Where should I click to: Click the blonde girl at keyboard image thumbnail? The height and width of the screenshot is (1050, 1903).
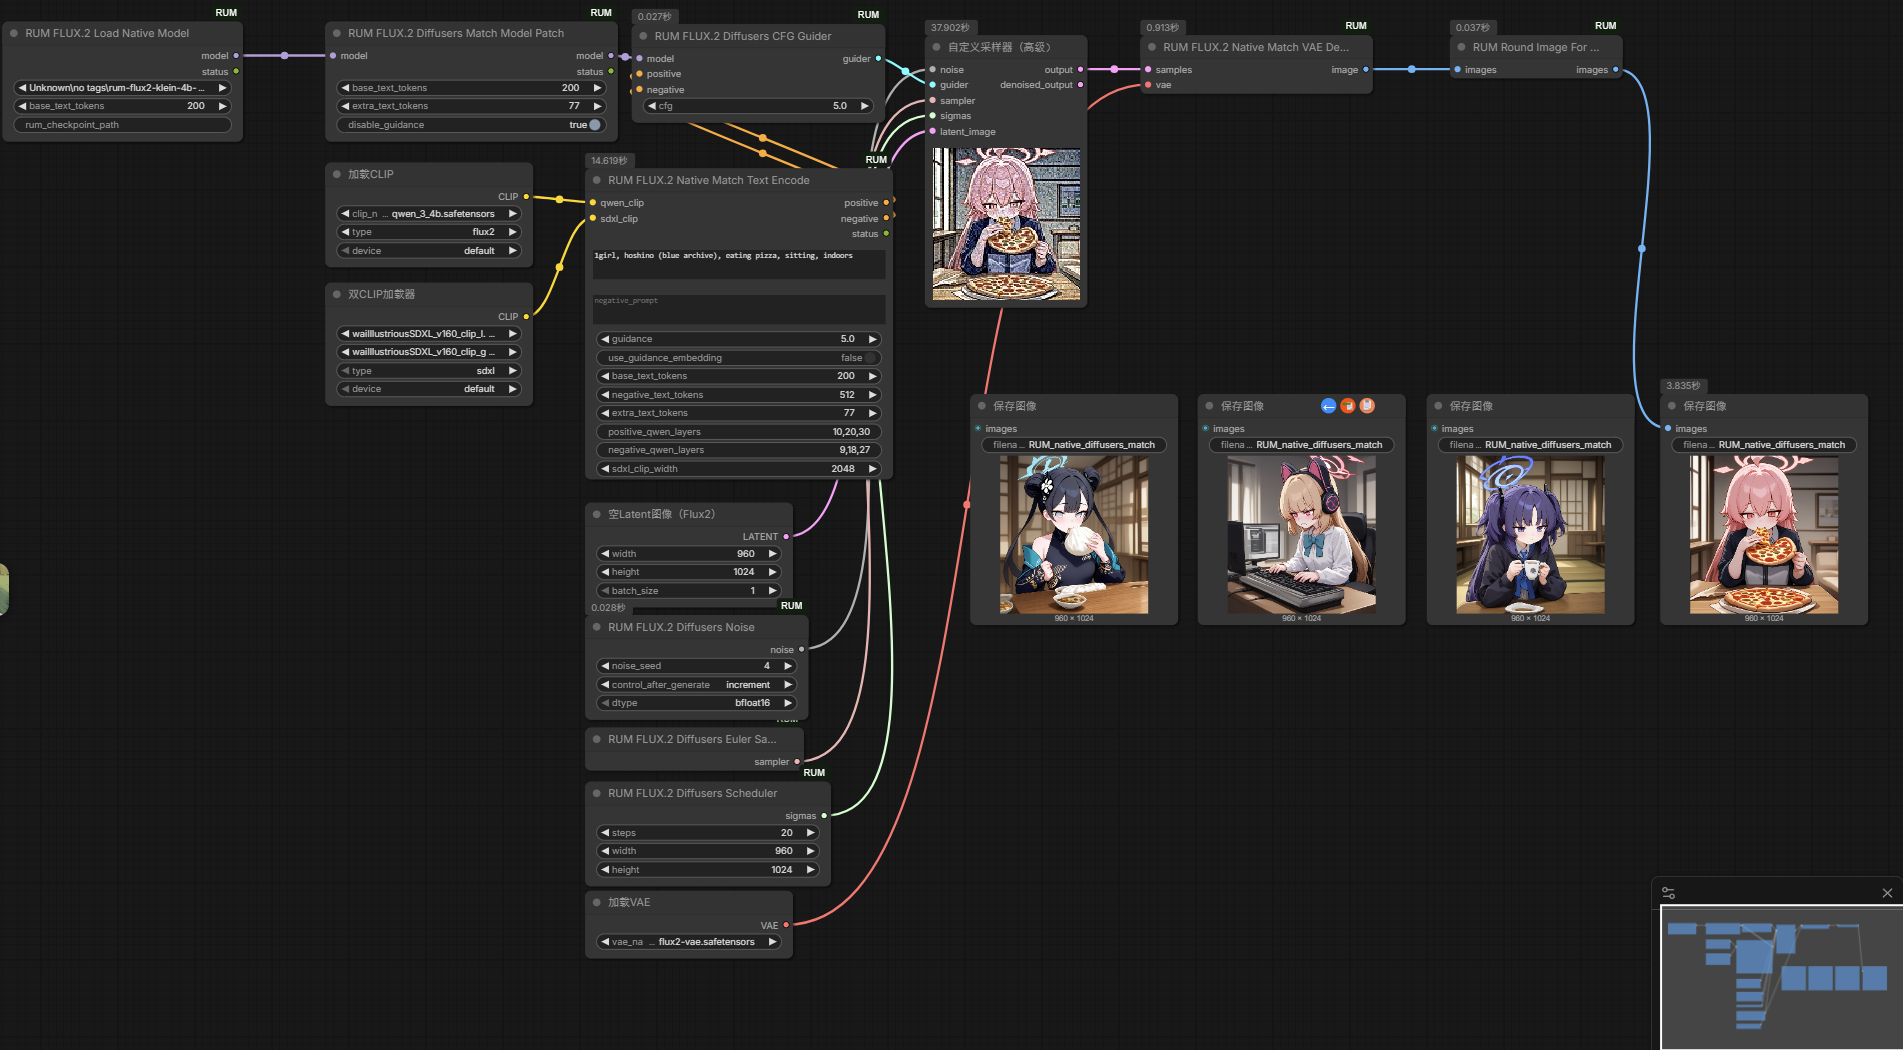1301,535
